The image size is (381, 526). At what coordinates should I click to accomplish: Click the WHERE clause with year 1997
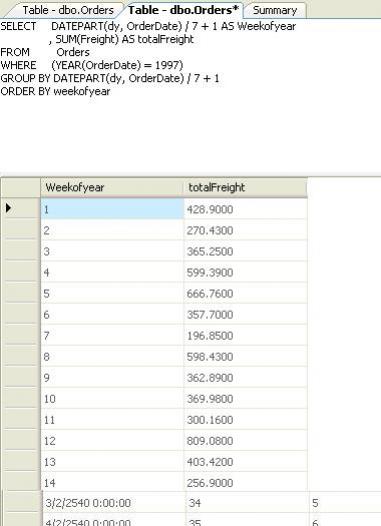pos(92,65)
